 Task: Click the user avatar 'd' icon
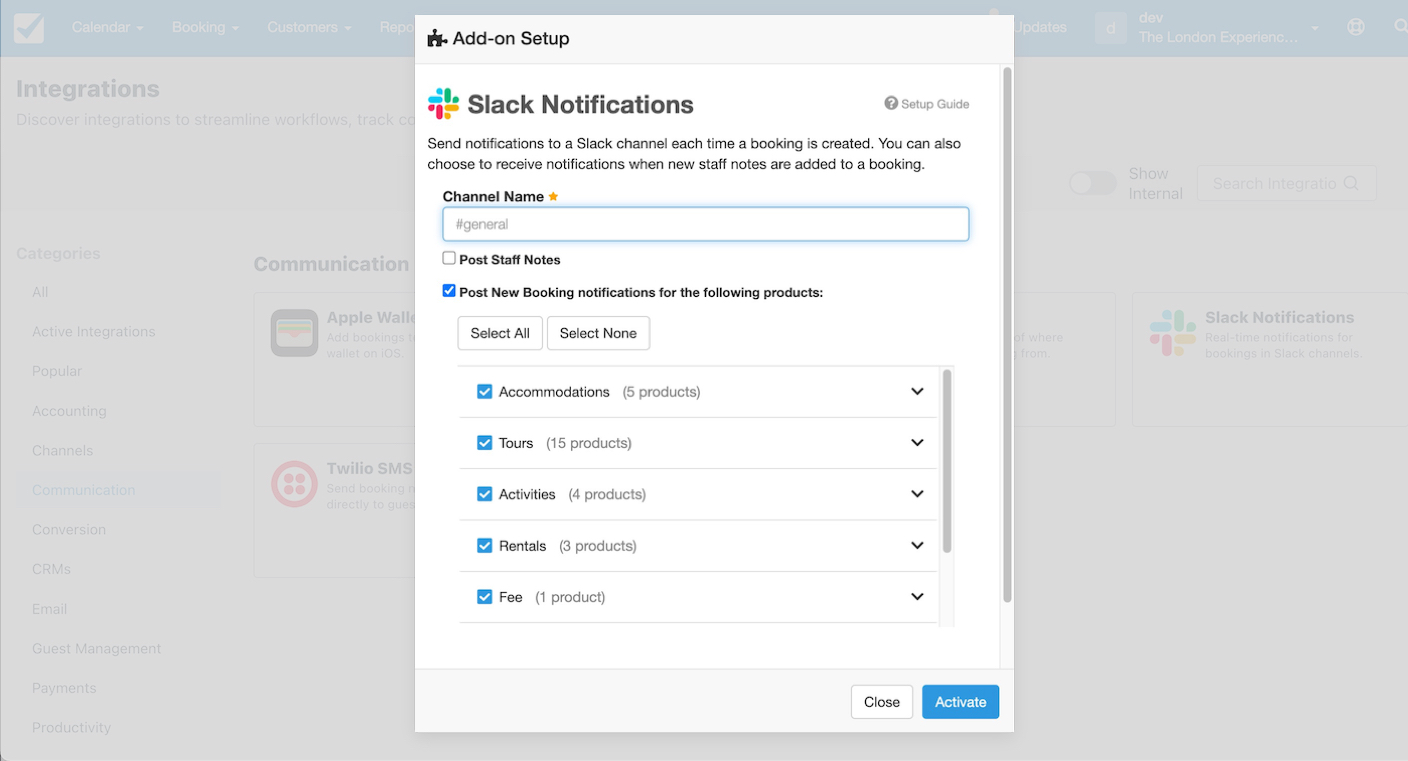point(1111,28)
